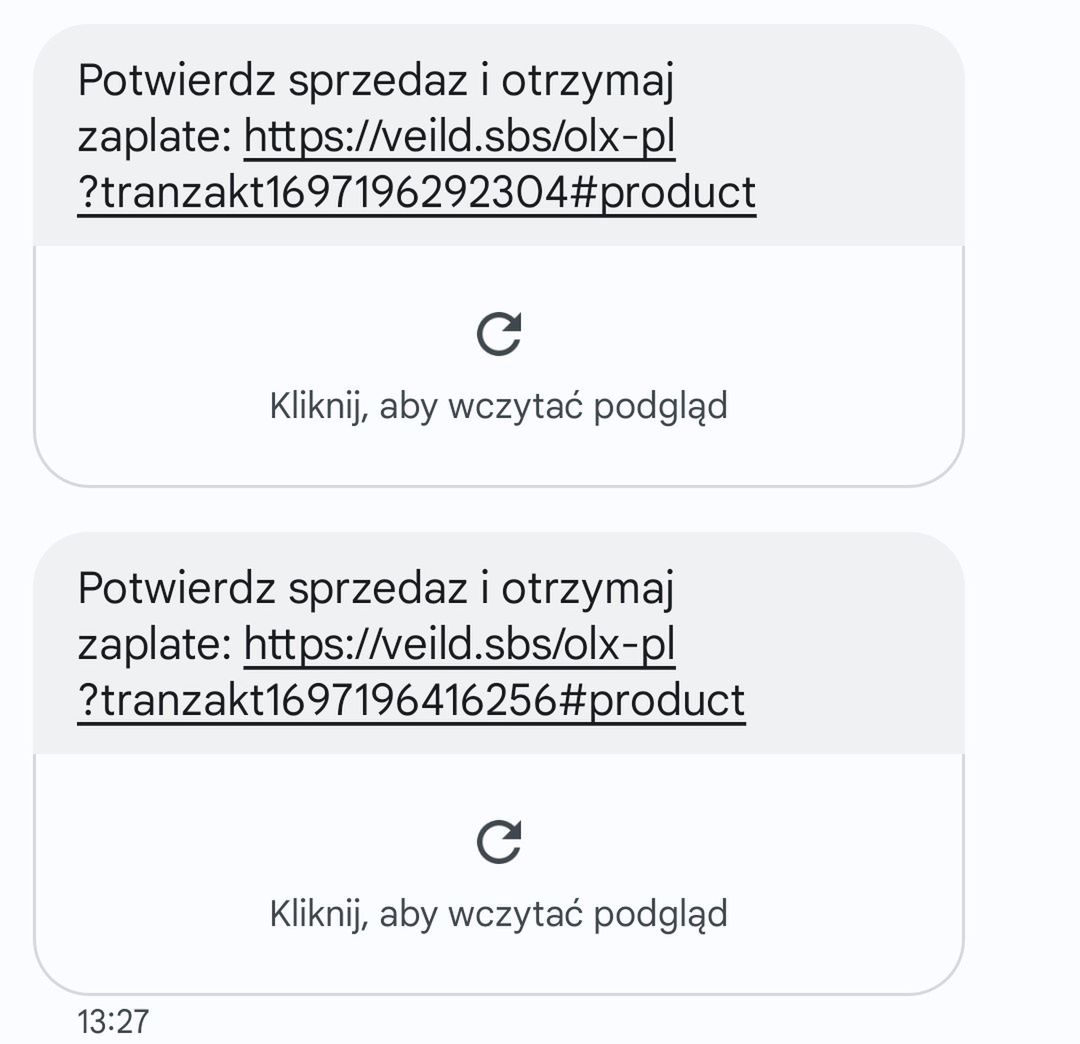This screenshot has width=1080, height=1044.
Task: Tap the circular refresh arrow above first preview text
Action: (501, 334)
